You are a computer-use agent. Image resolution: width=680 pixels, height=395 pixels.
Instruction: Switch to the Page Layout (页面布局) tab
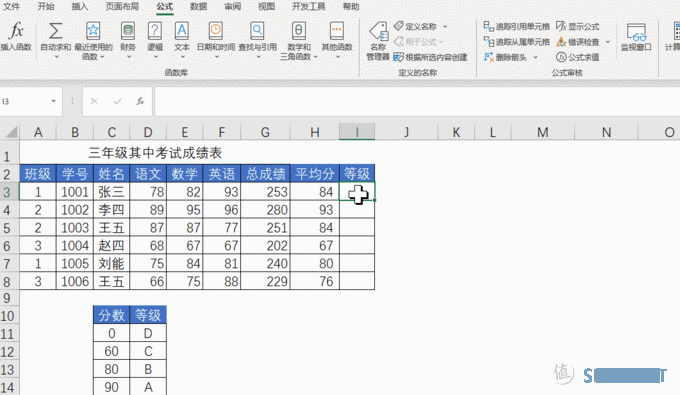[122, 7]
